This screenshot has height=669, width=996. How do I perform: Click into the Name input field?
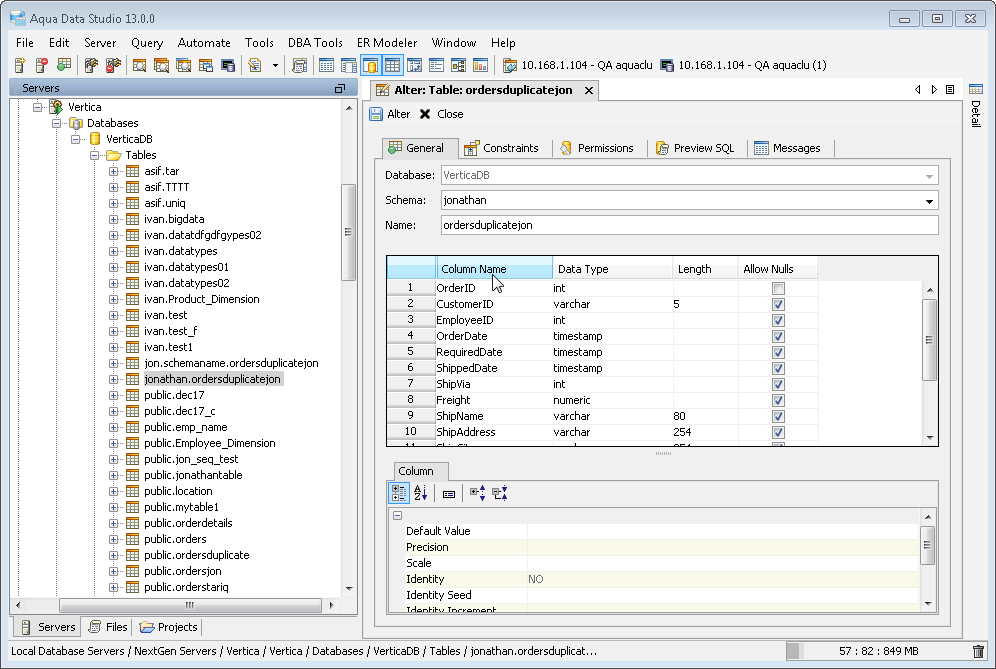pos(689,226)
